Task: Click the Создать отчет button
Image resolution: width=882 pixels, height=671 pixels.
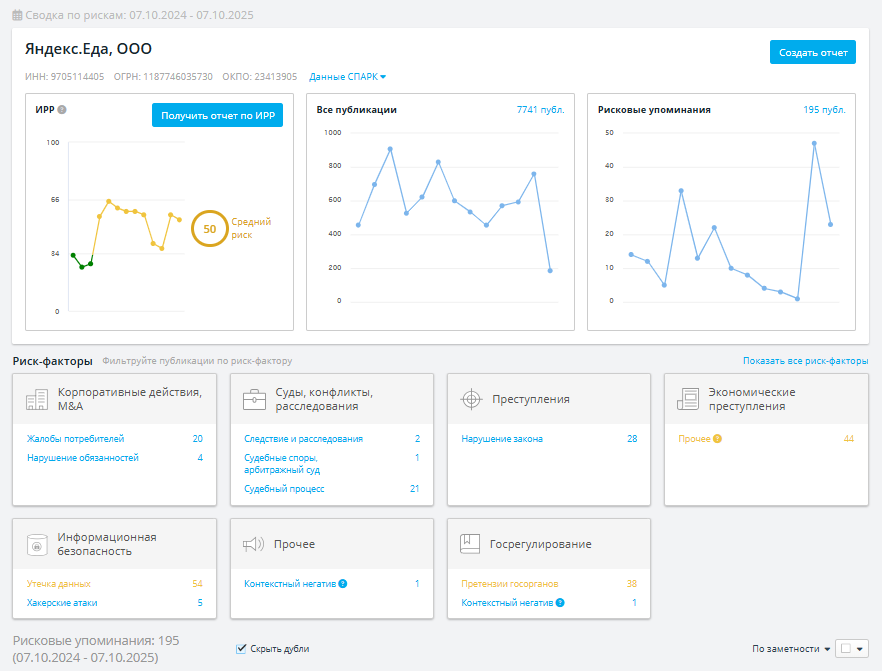Action: (813, 52)
